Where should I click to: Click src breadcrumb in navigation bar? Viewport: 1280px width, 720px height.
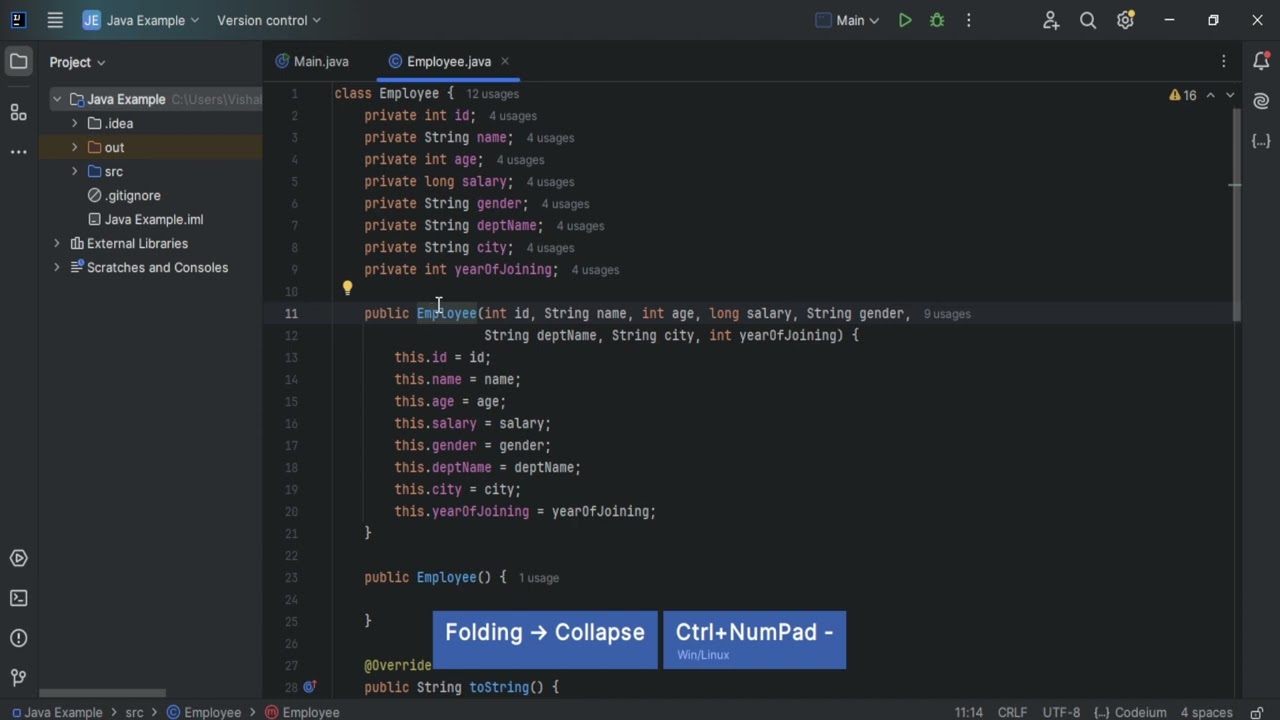coord(134,712)
